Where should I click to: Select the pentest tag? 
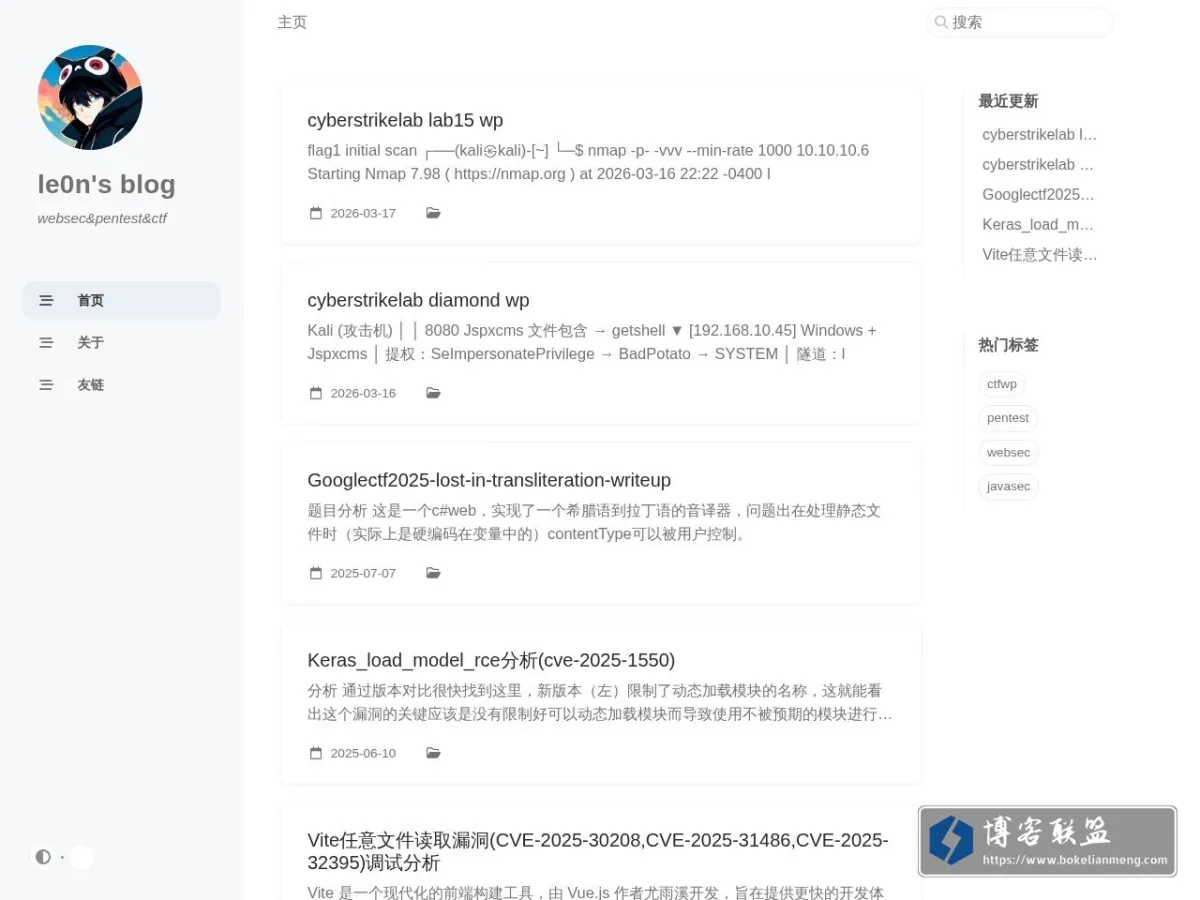[1008, 418]
